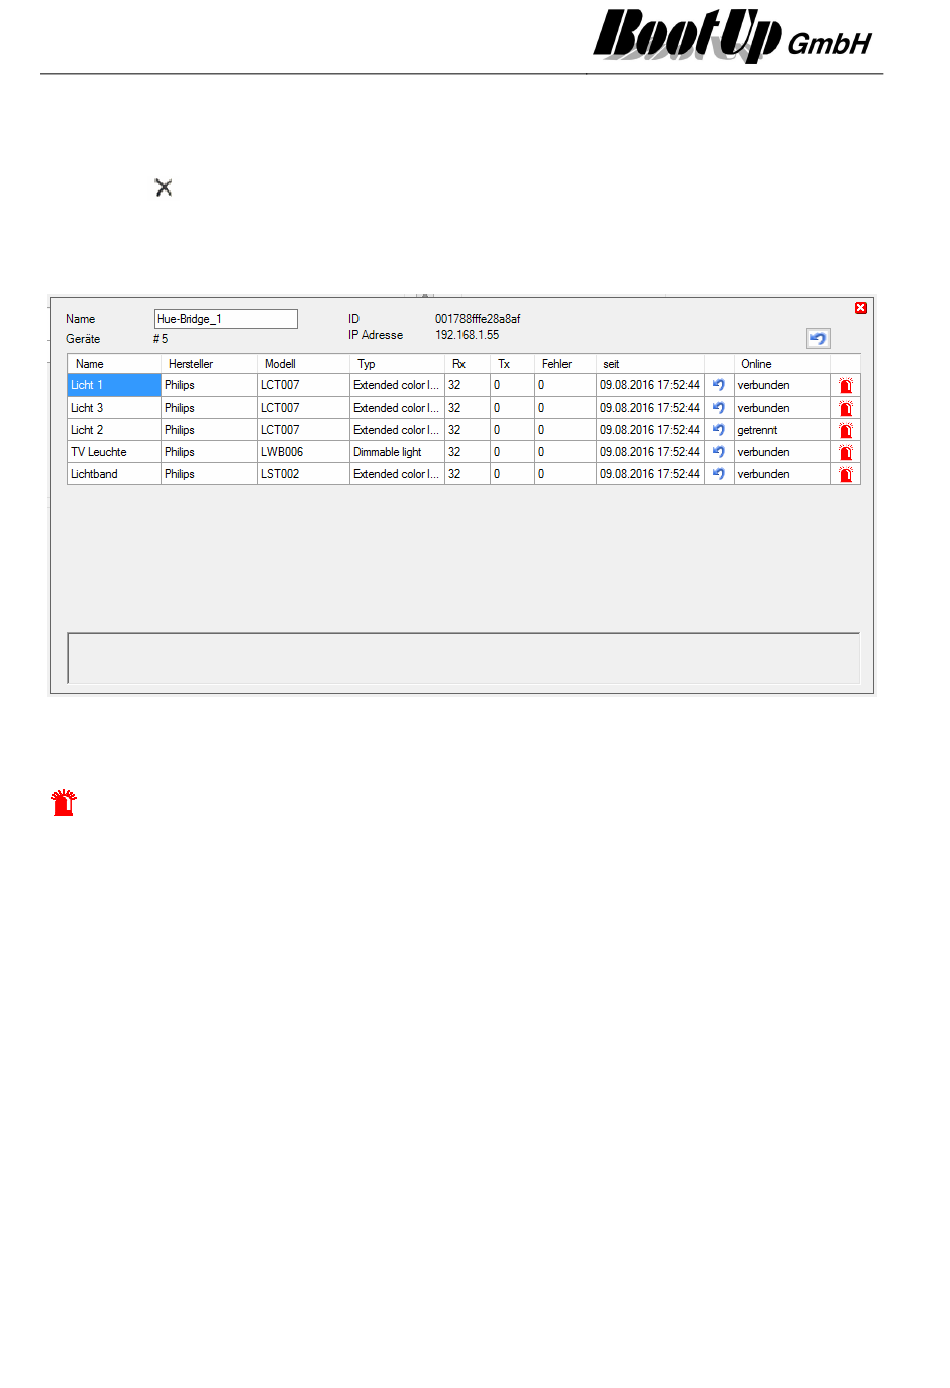
Task: Edit the Hue-Bridge_1 name field
Action: point(225,319)
